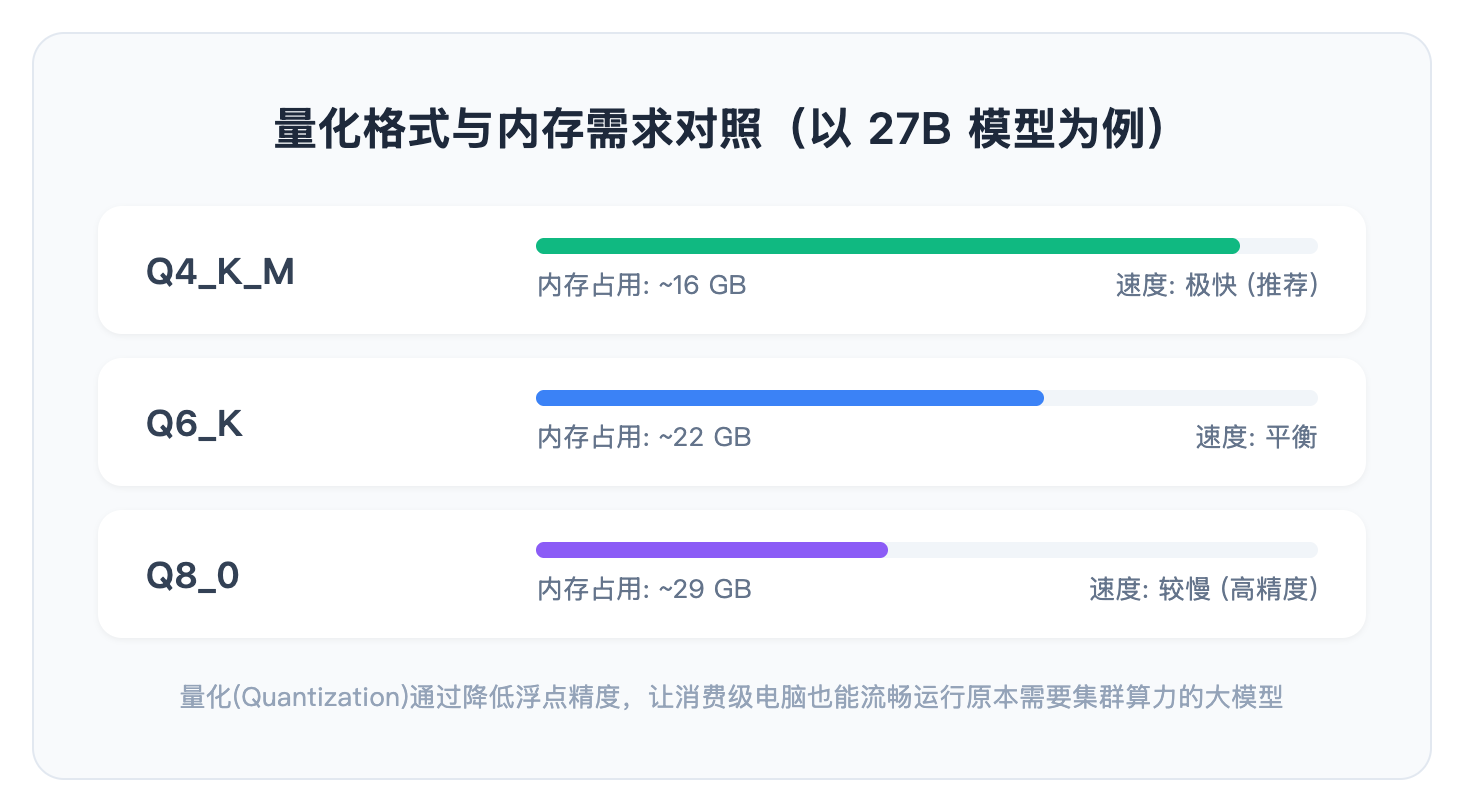Click the unfilled end of Q8_0 bar
Screen dimensions: 1464x812
click(x=1103, y=550)
